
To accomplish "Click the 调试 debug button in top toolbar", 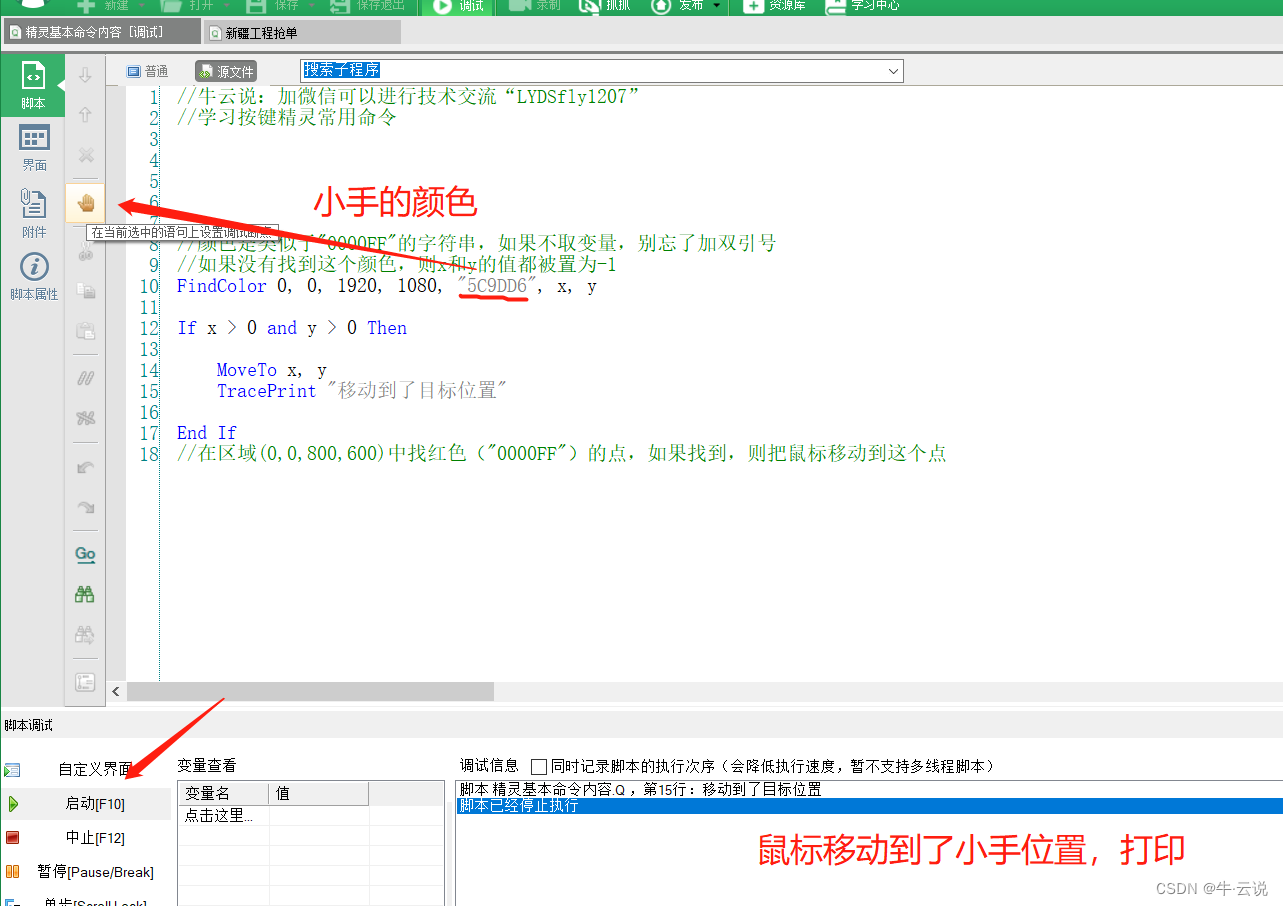I will pos(456,6).
